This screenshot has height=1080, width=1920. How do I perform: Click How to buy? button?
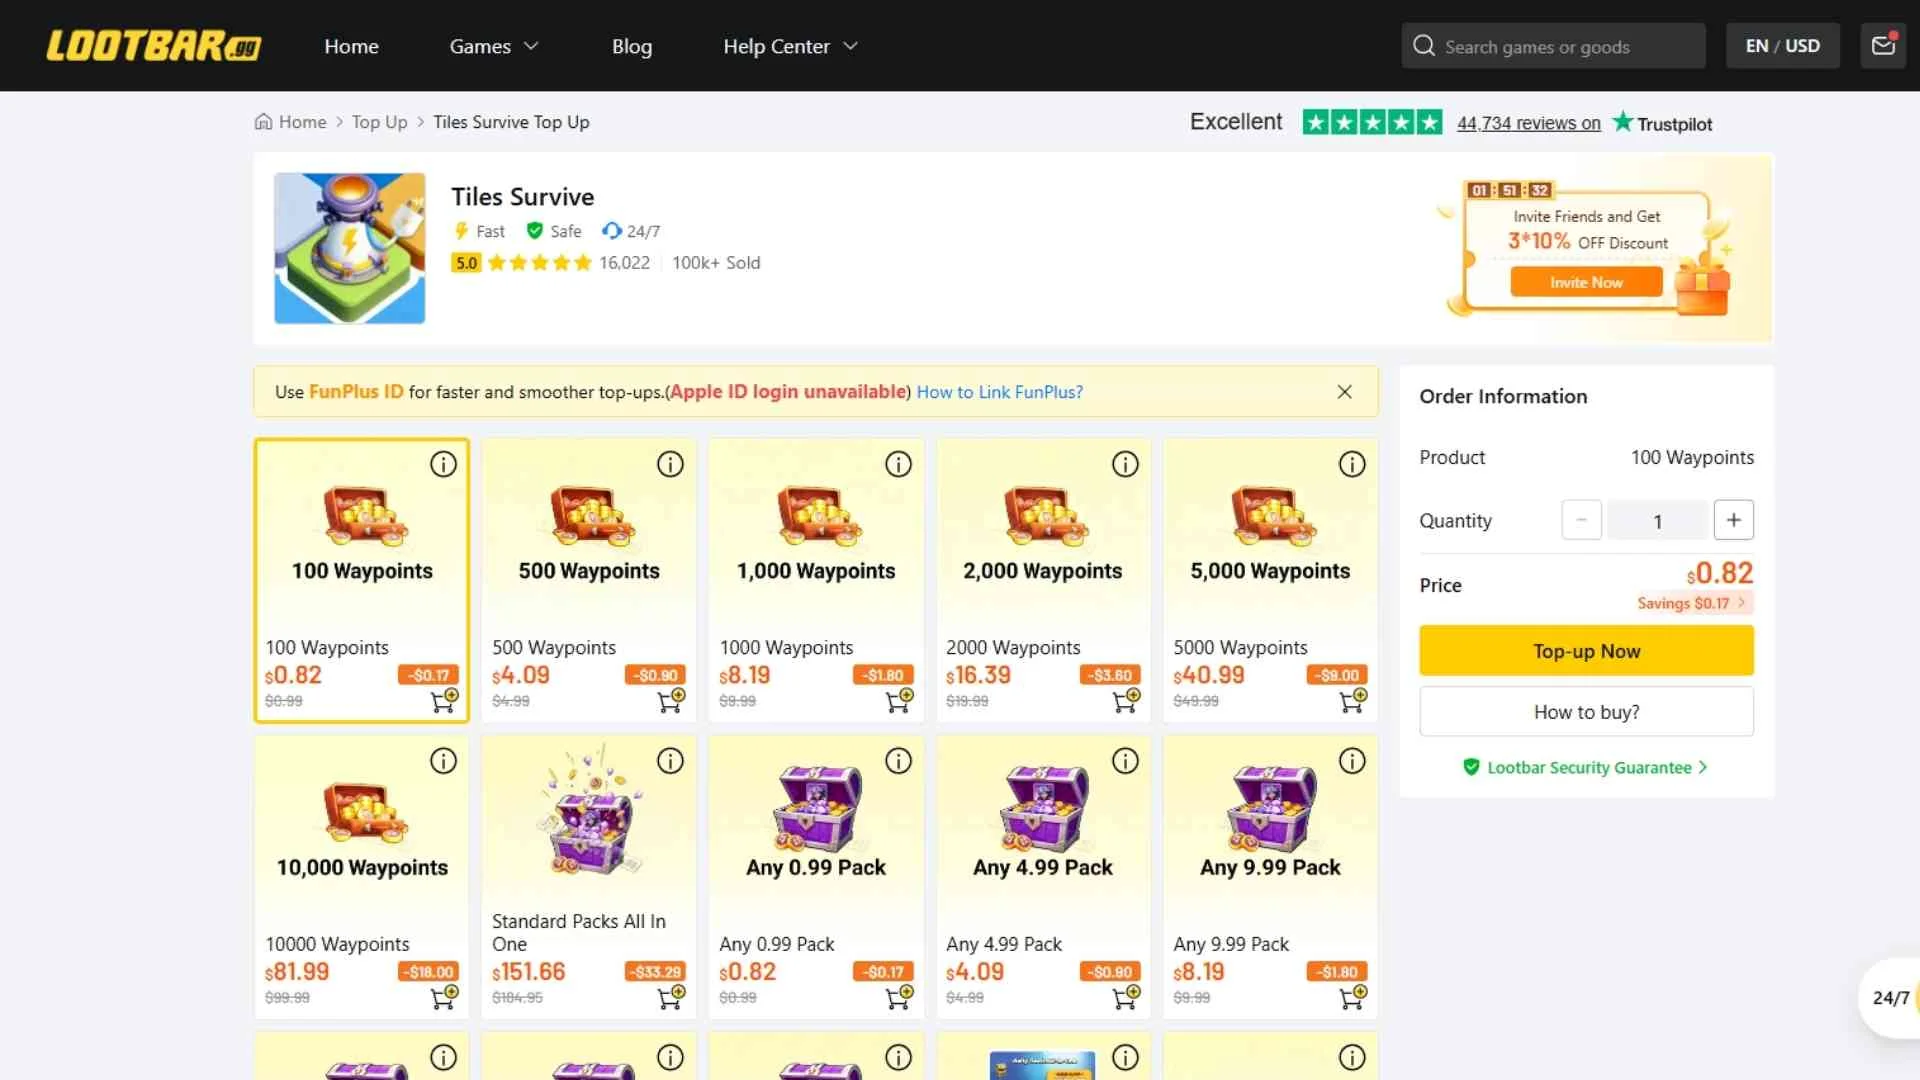(1586, 712)
